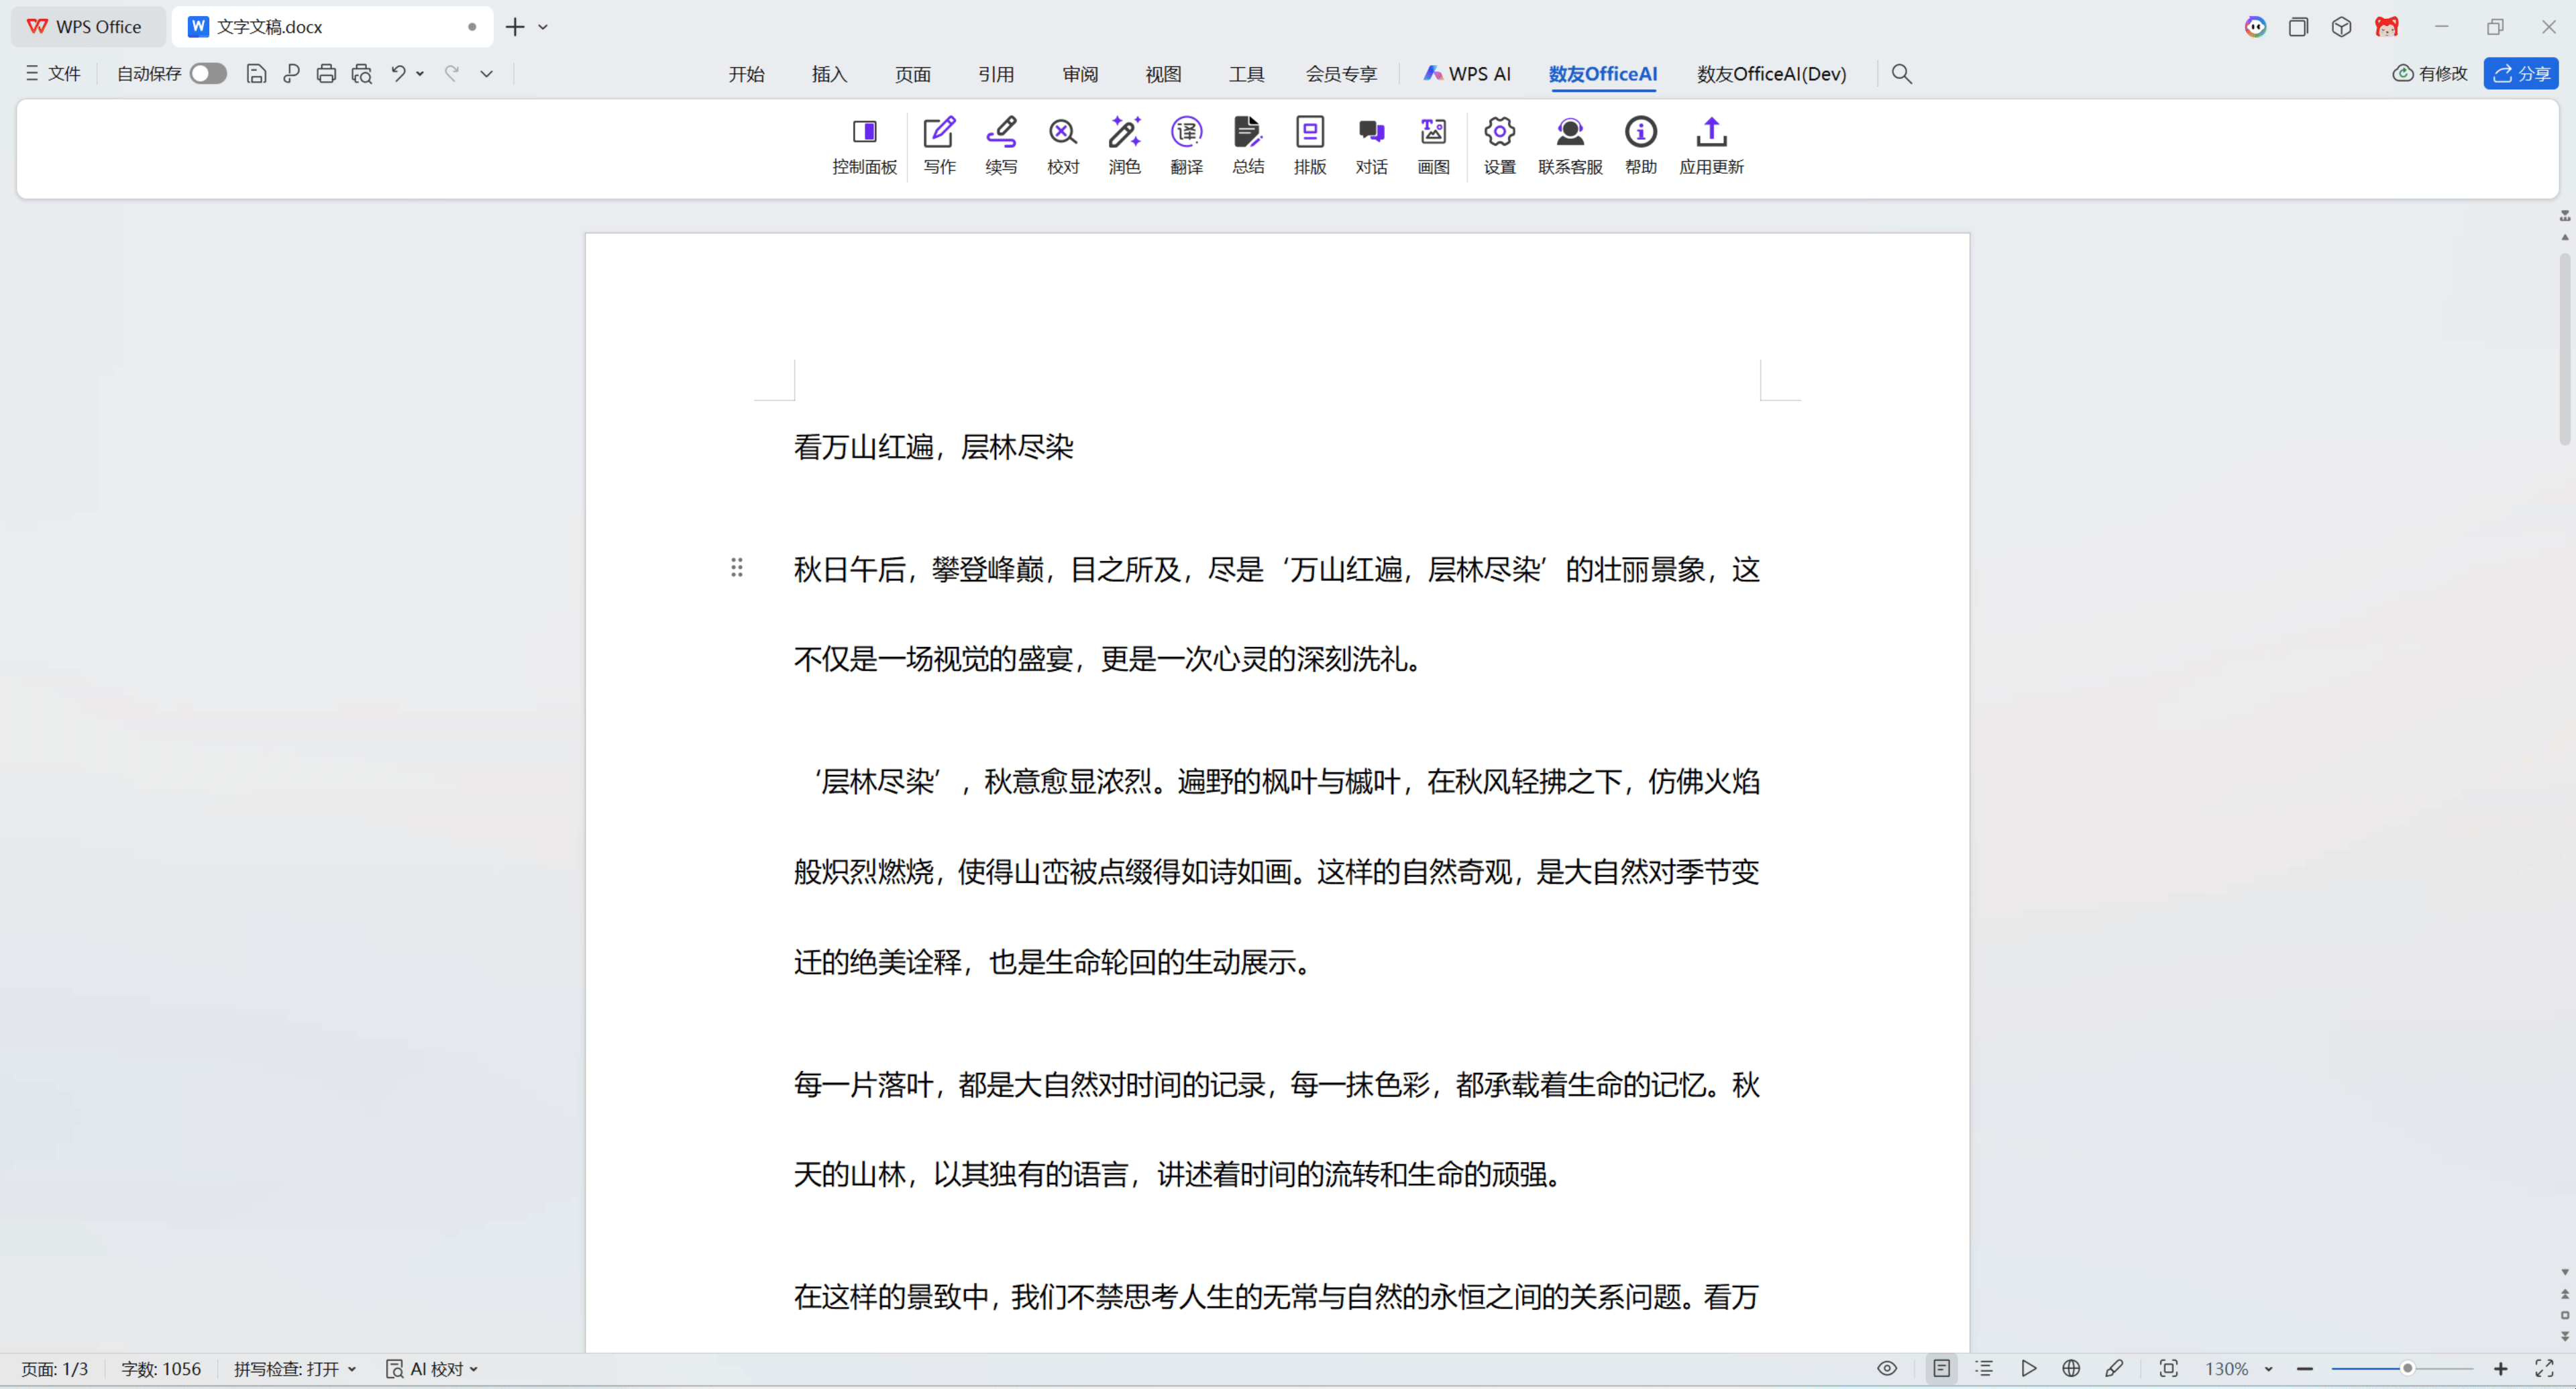
Task: Open the 排版 layout tool
Action: pos(1309,145)
